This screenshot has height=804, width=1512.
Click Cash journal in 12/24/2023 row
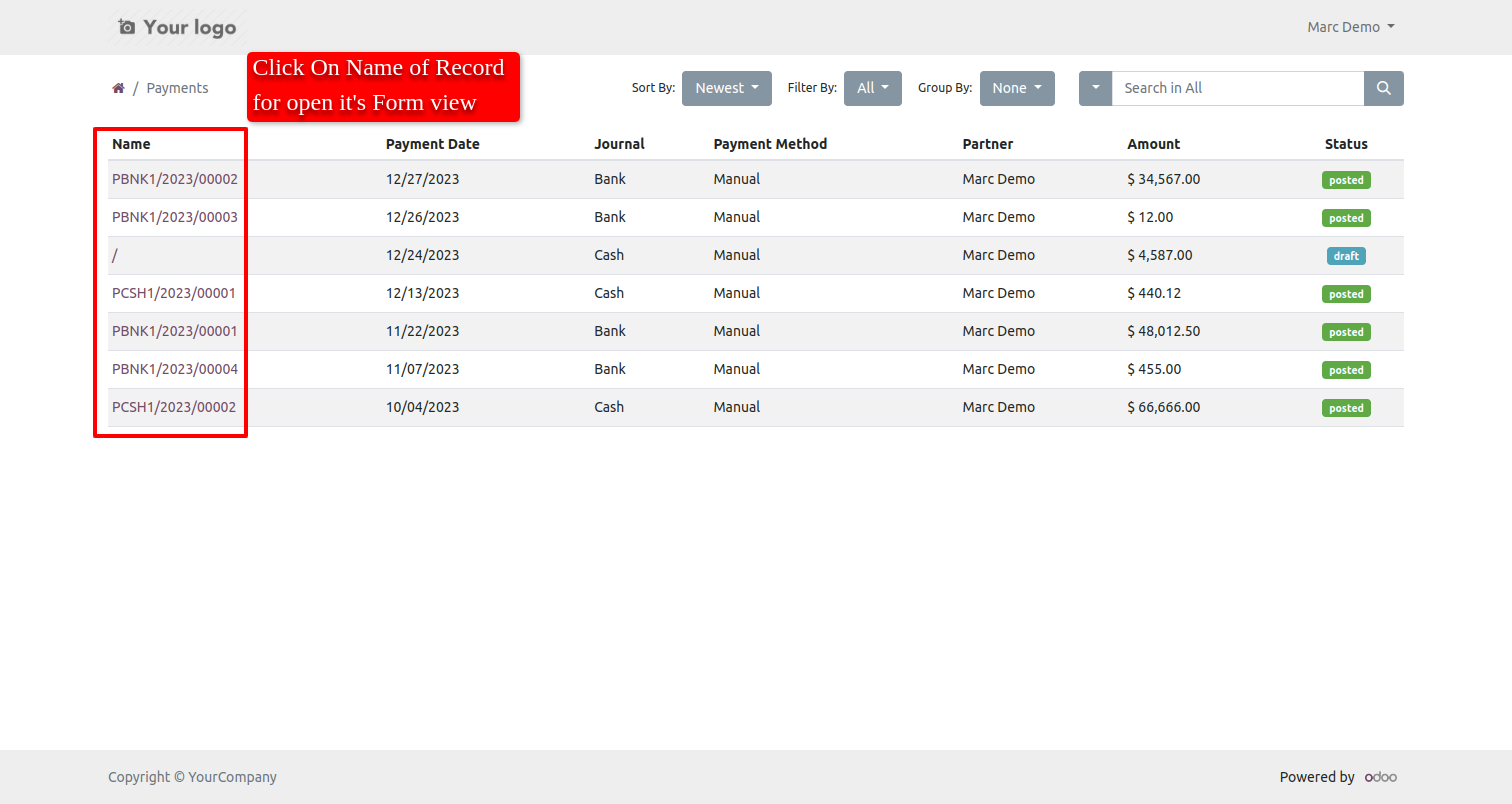609,255
